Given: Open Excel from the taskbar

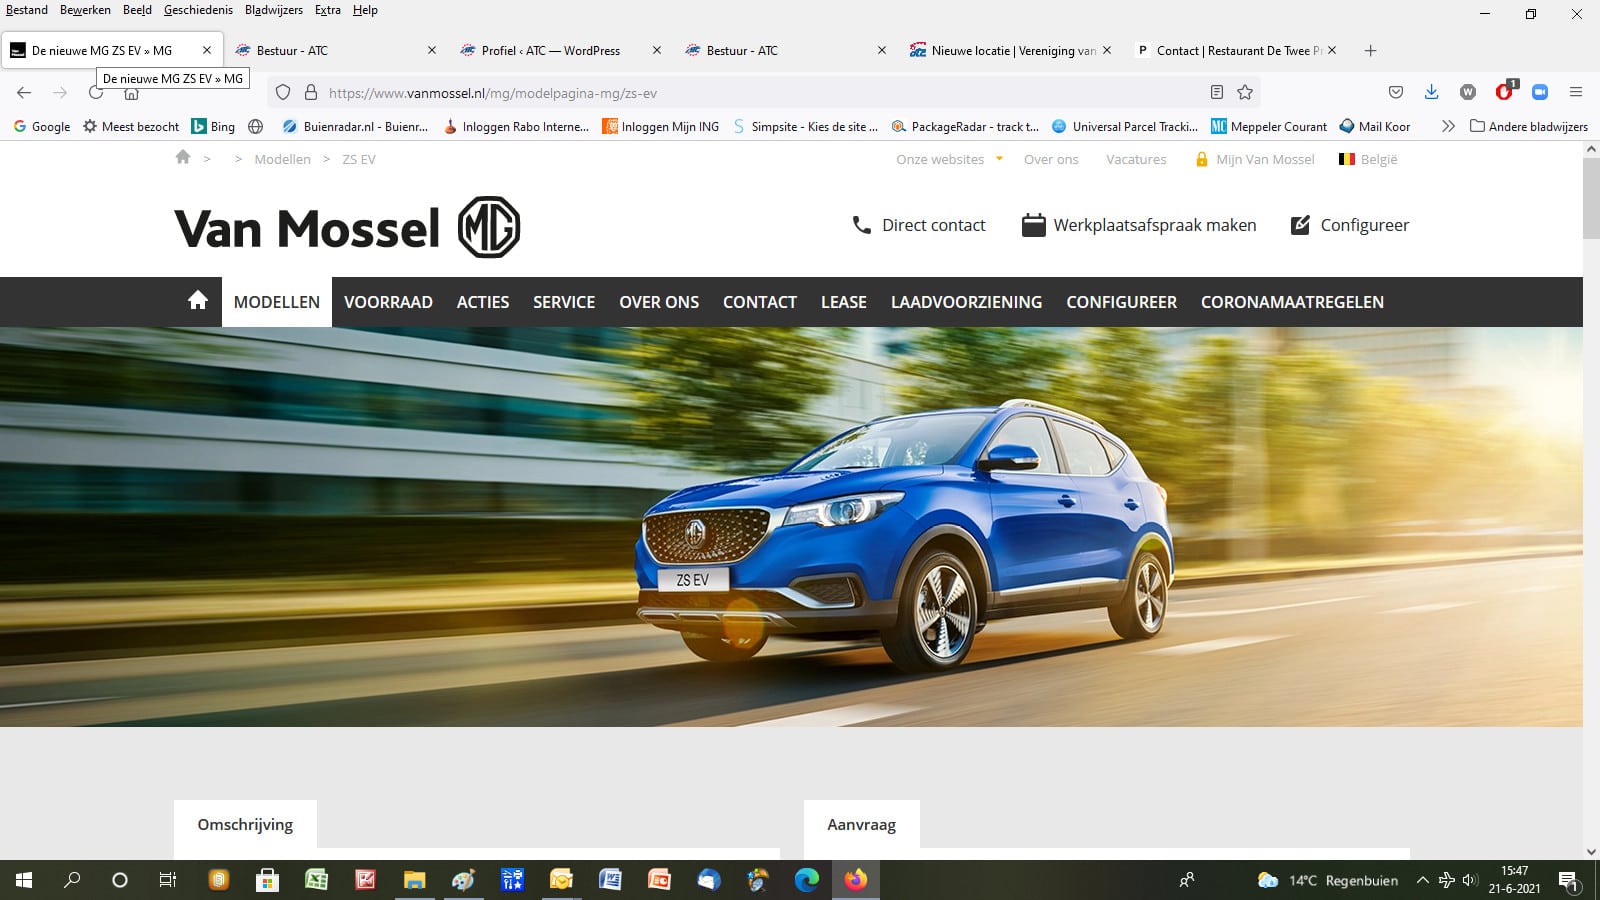Looking at the screenshot, I should 316,880.
